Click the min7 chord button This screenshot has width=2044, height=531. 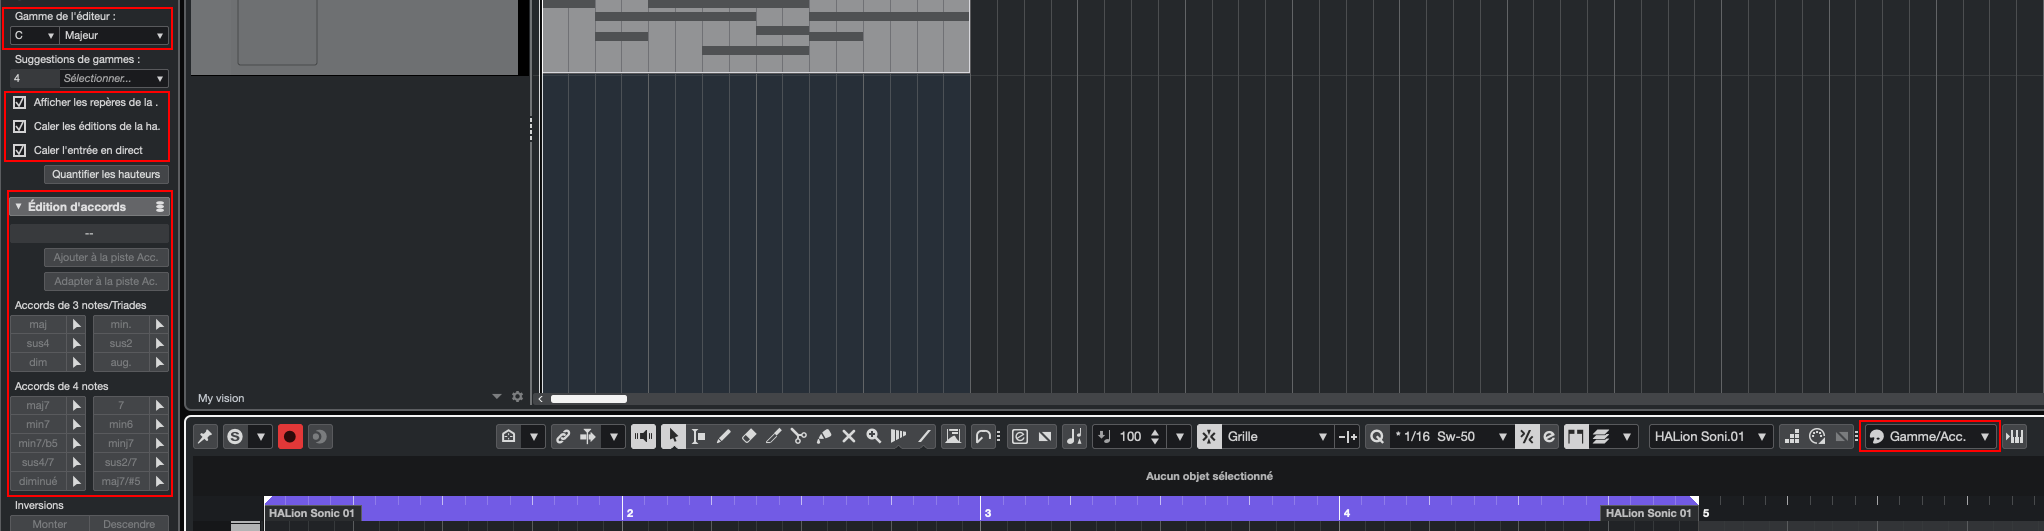pos(38,424)
